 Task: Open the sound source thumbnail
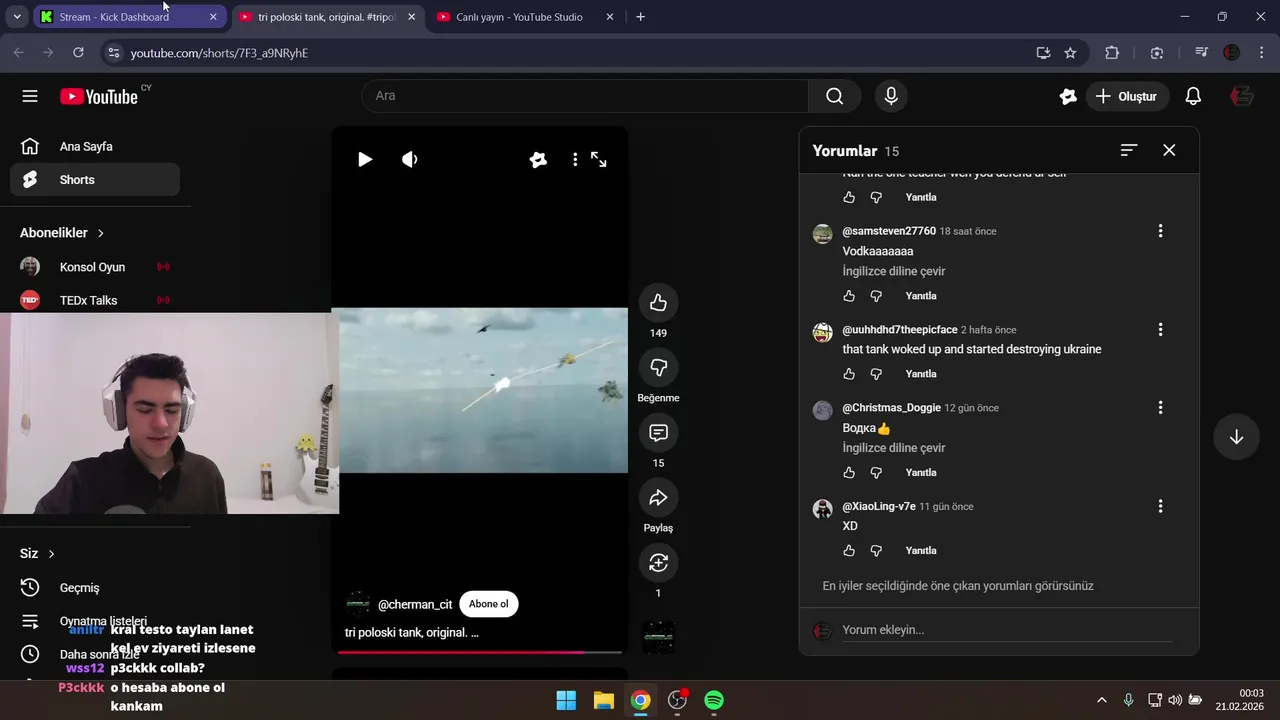658,637
